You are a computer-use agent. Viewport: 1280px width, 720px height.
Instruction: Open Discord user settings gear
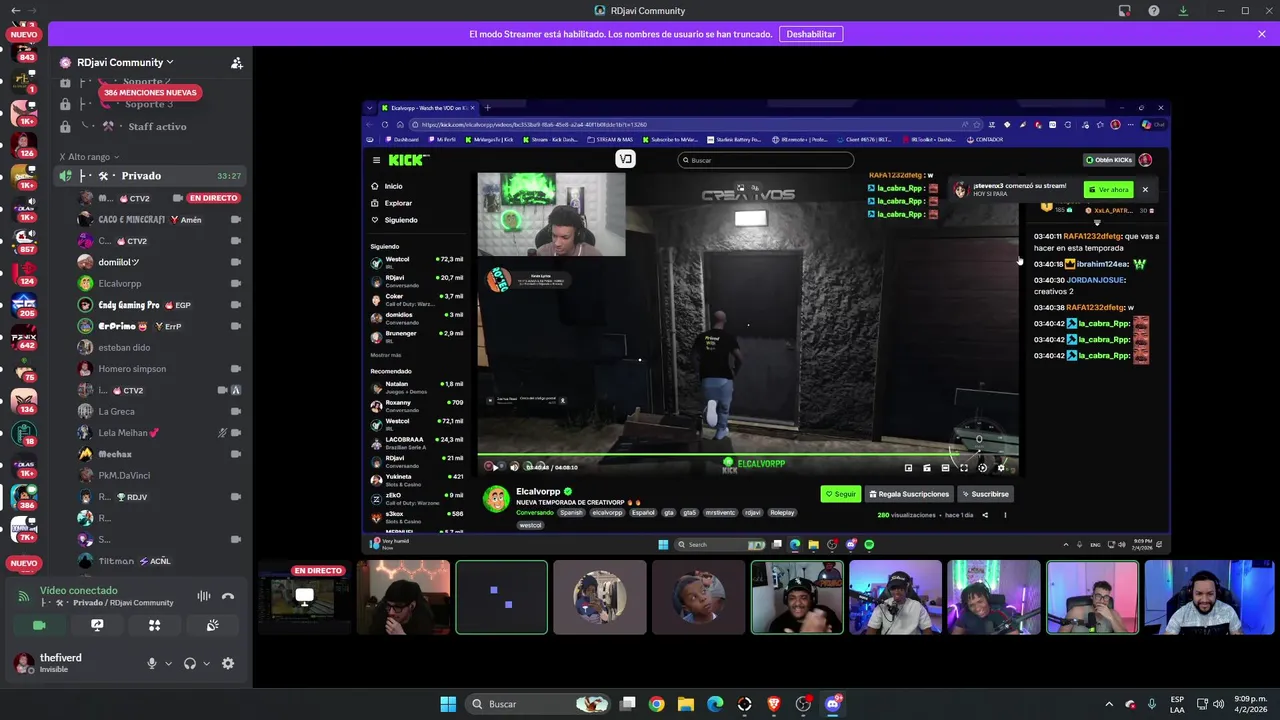point(228,663)
